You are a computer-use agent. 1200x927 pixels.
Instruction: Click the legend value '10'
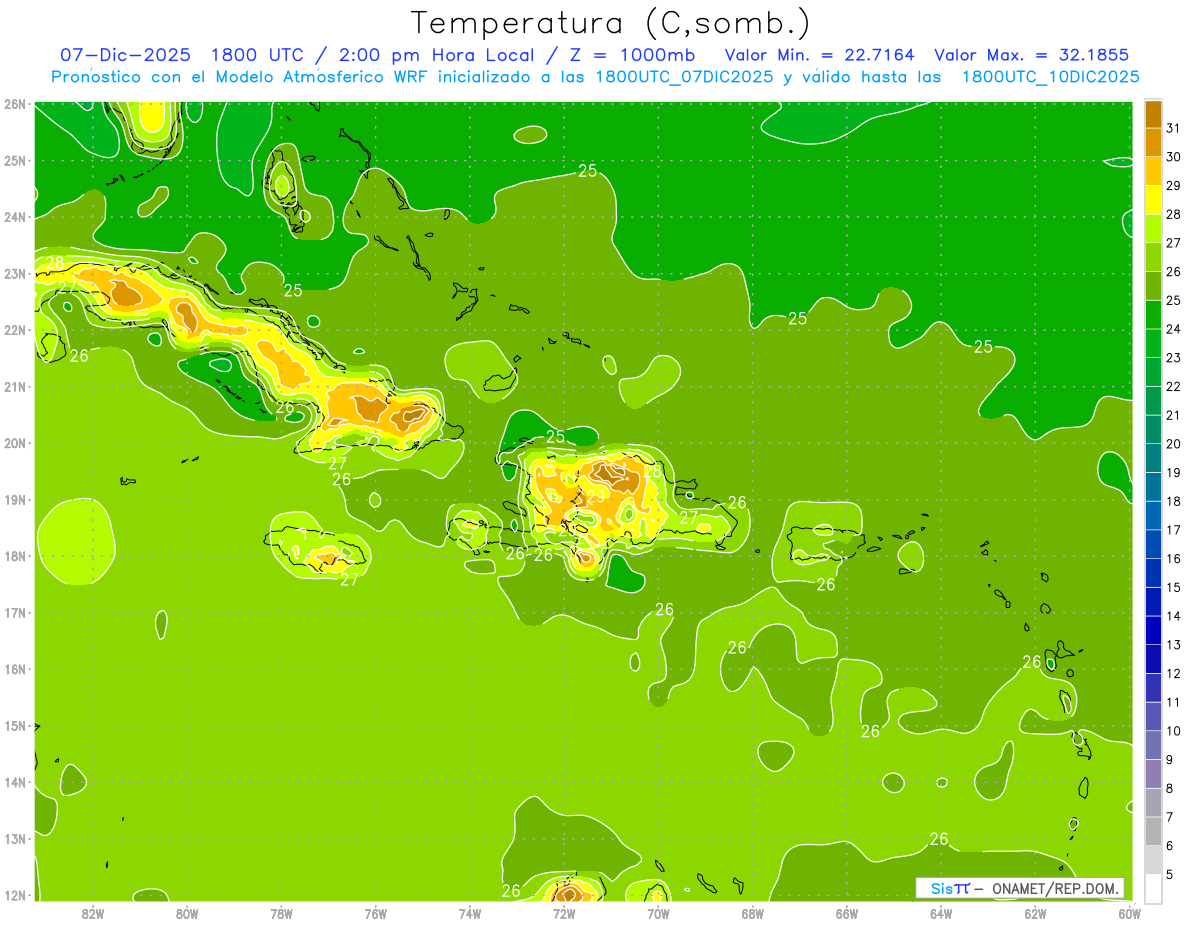pos(1173,731)
